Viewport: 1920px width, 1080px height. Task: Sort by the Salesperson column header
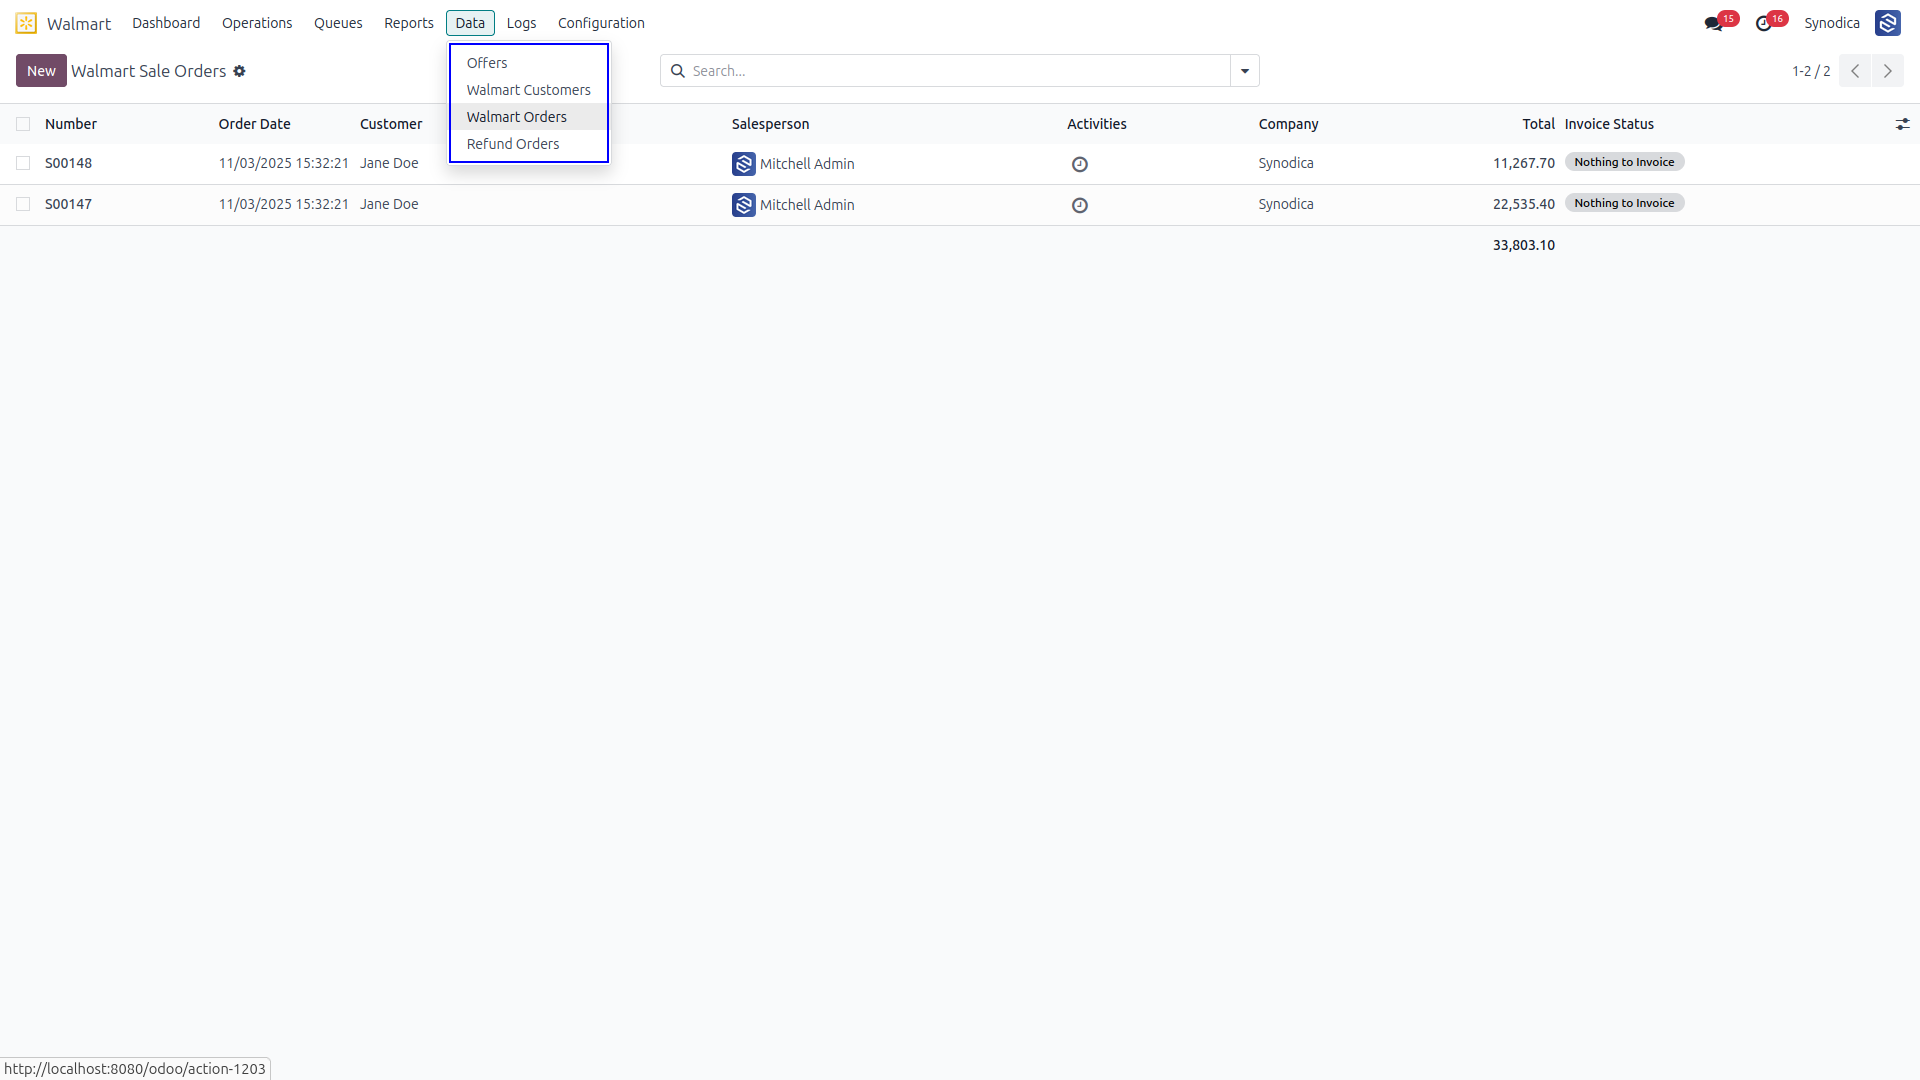pyautogui.click(x=771, y=124)
